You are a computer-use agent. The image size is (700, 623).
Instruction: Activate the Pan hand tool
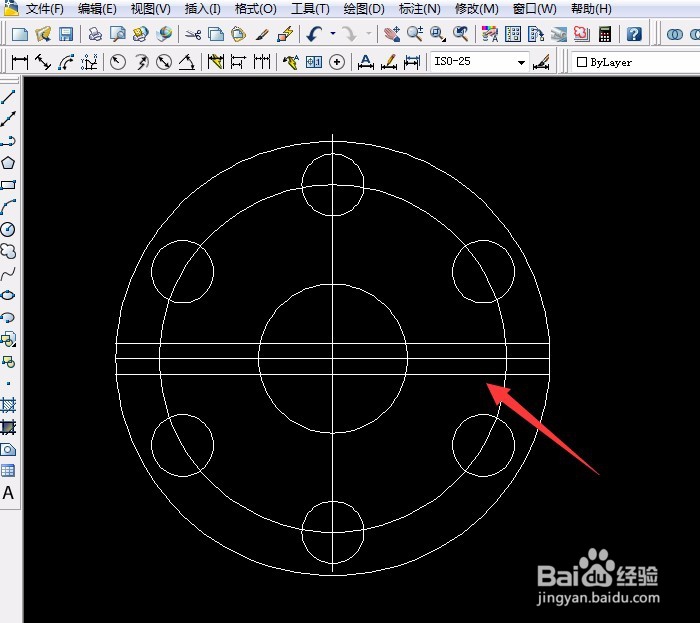[392, 34]
